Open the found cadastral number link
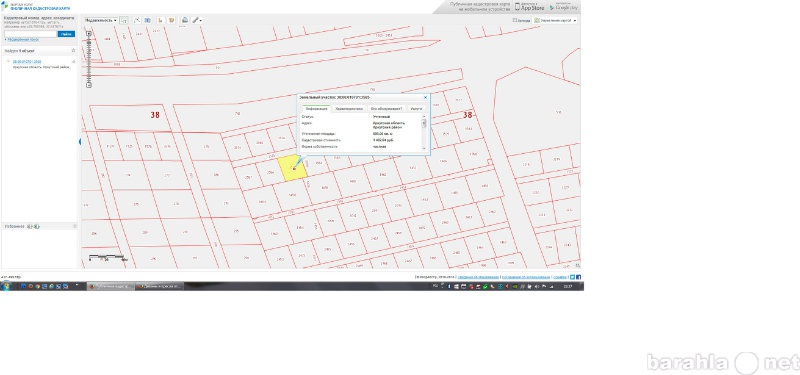The height and width of the screenshot is (375, 800). (x=27, y=62)
